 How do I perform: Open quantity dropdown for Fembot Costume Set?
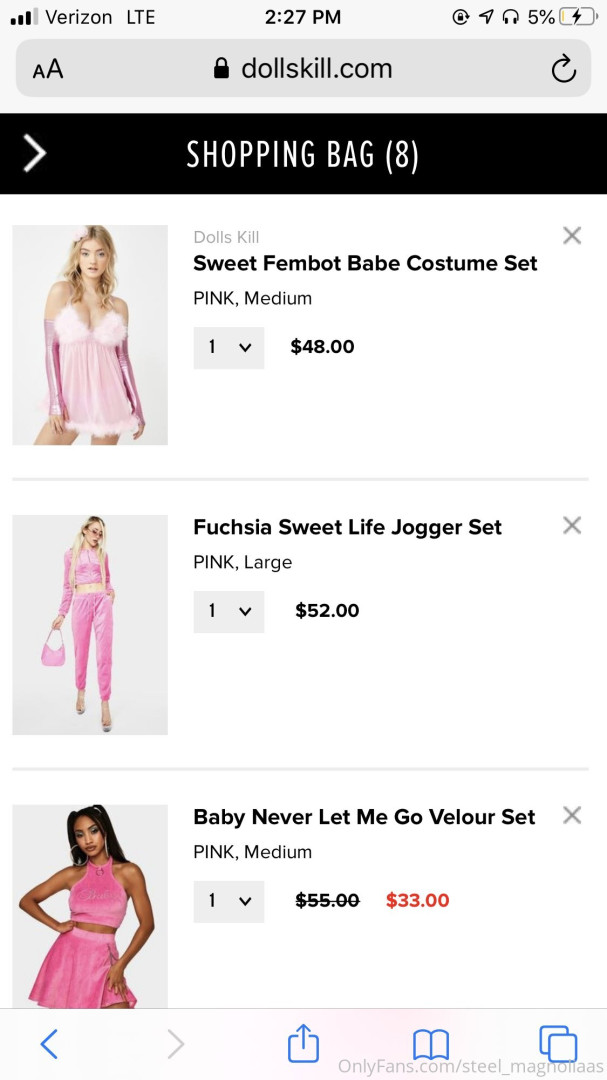point(229,348)
